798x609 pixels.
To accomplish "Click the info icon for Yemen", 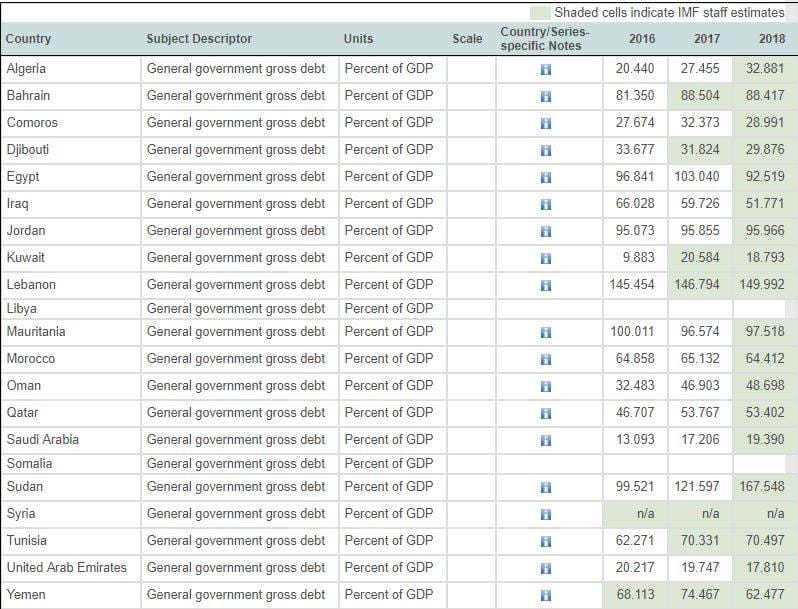I will pyautogui.click(x=546, y=596).
